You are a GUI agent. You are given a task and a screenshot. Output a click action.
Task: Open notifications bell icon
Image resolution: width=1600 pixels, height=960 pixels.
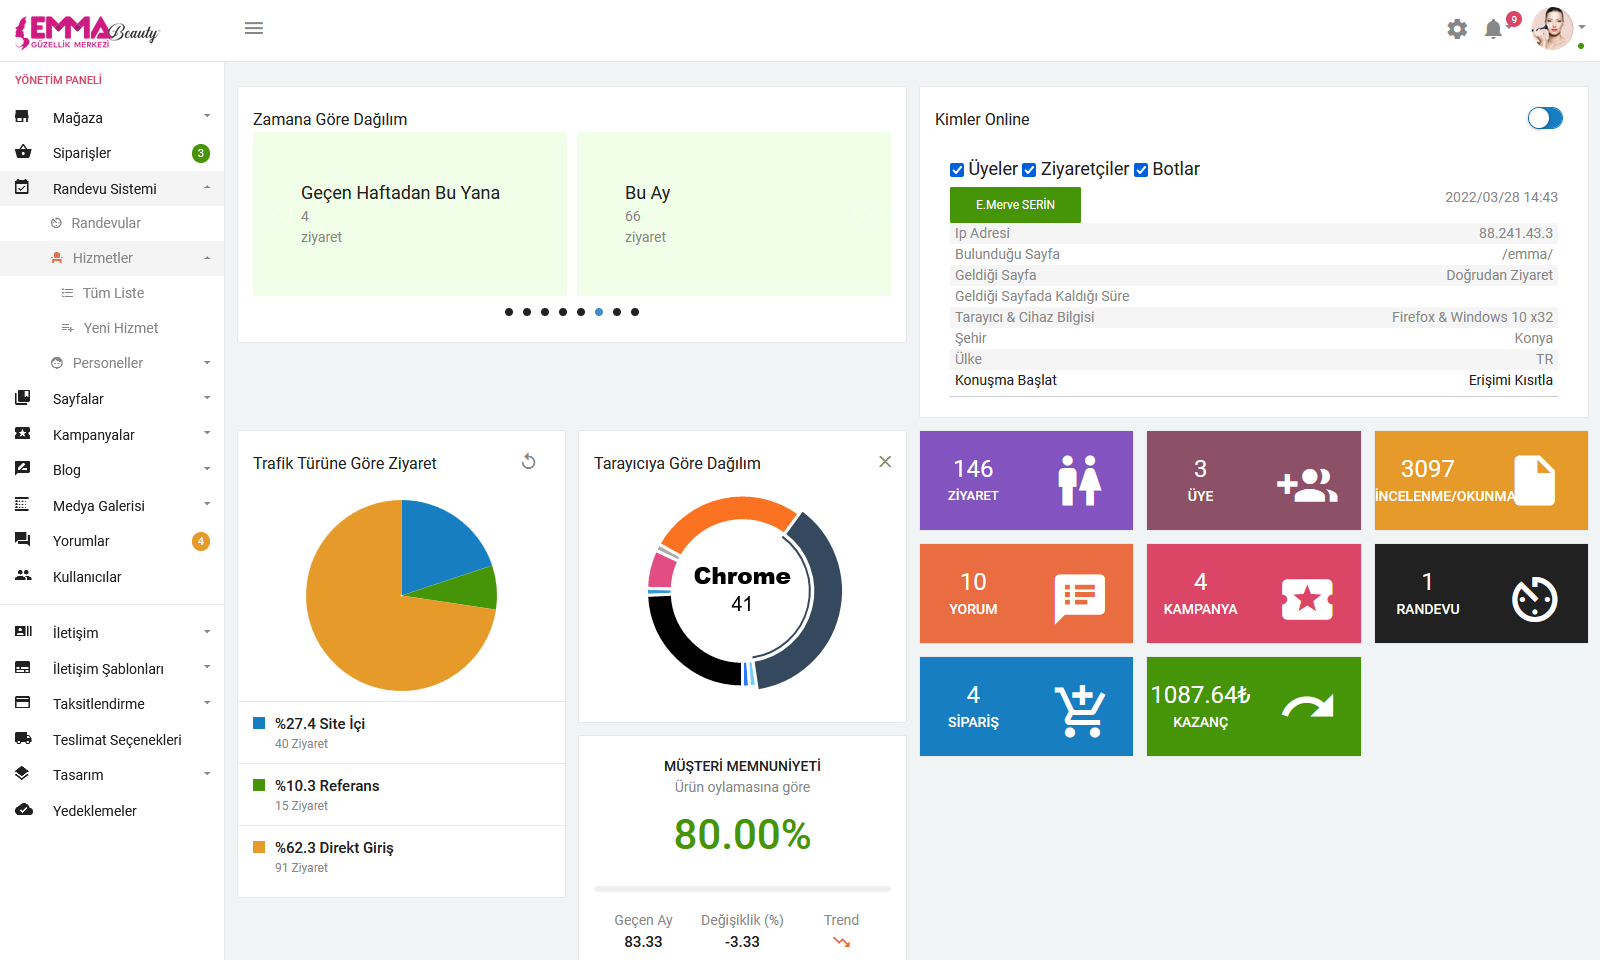[x=1493, y=29]
